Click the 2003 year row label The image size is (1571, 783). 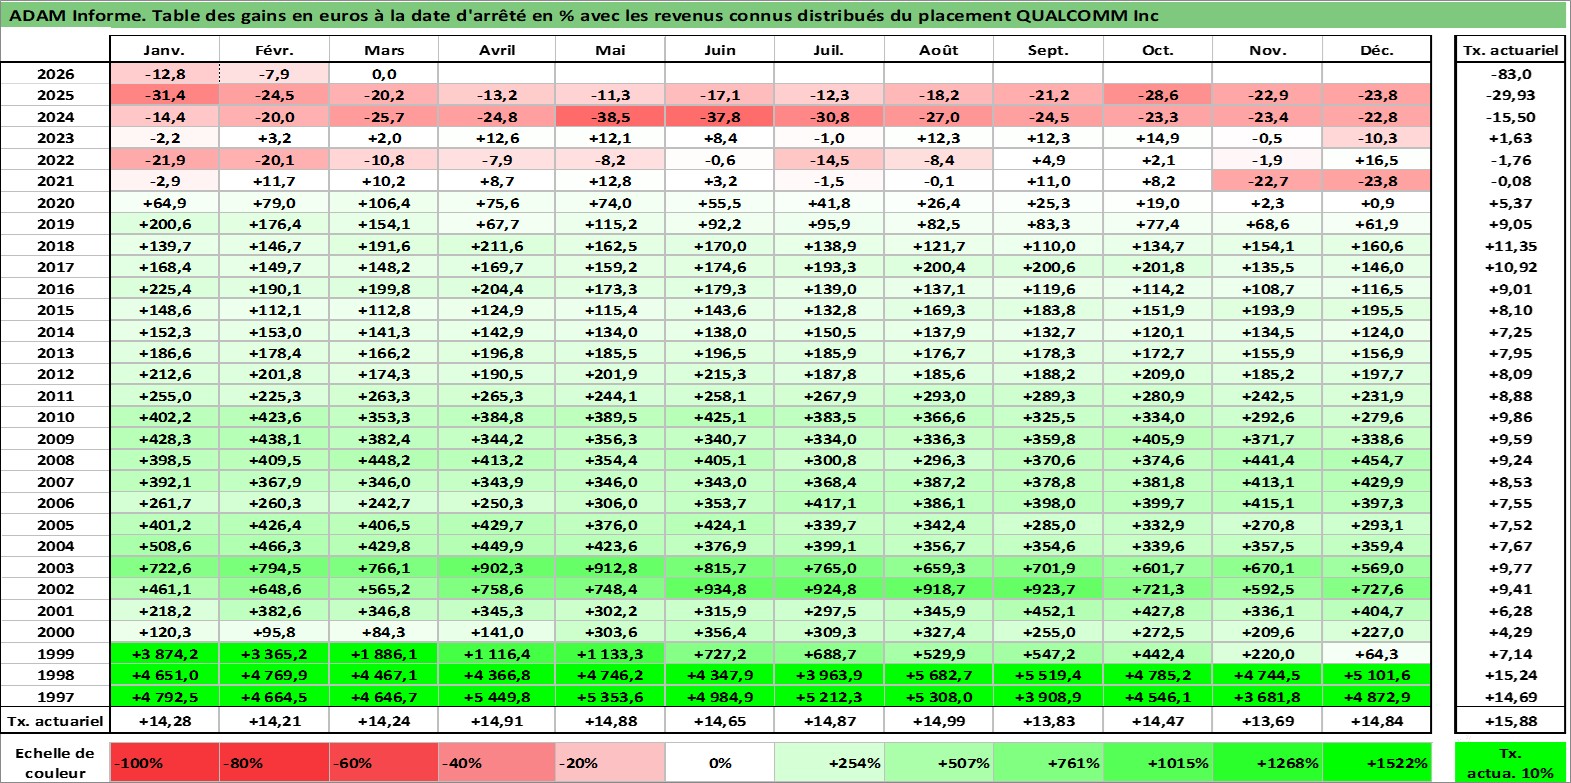pyautogui.click(x=55, y=567)
